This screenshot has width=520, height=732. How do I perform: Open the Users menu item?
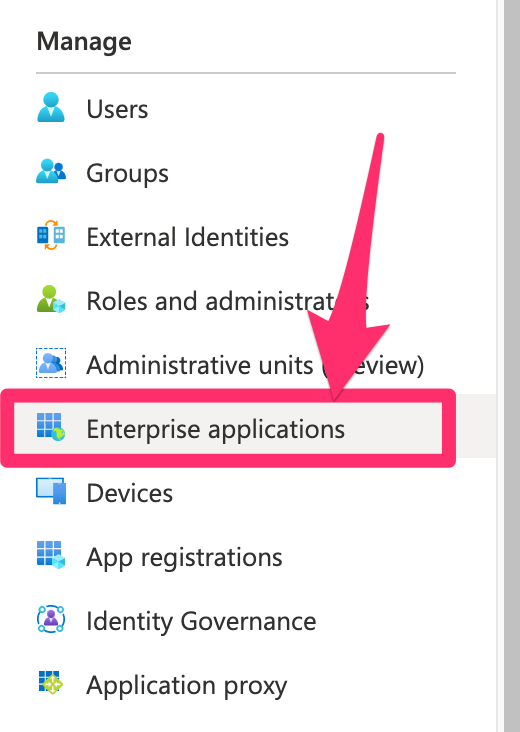[117, 109]
